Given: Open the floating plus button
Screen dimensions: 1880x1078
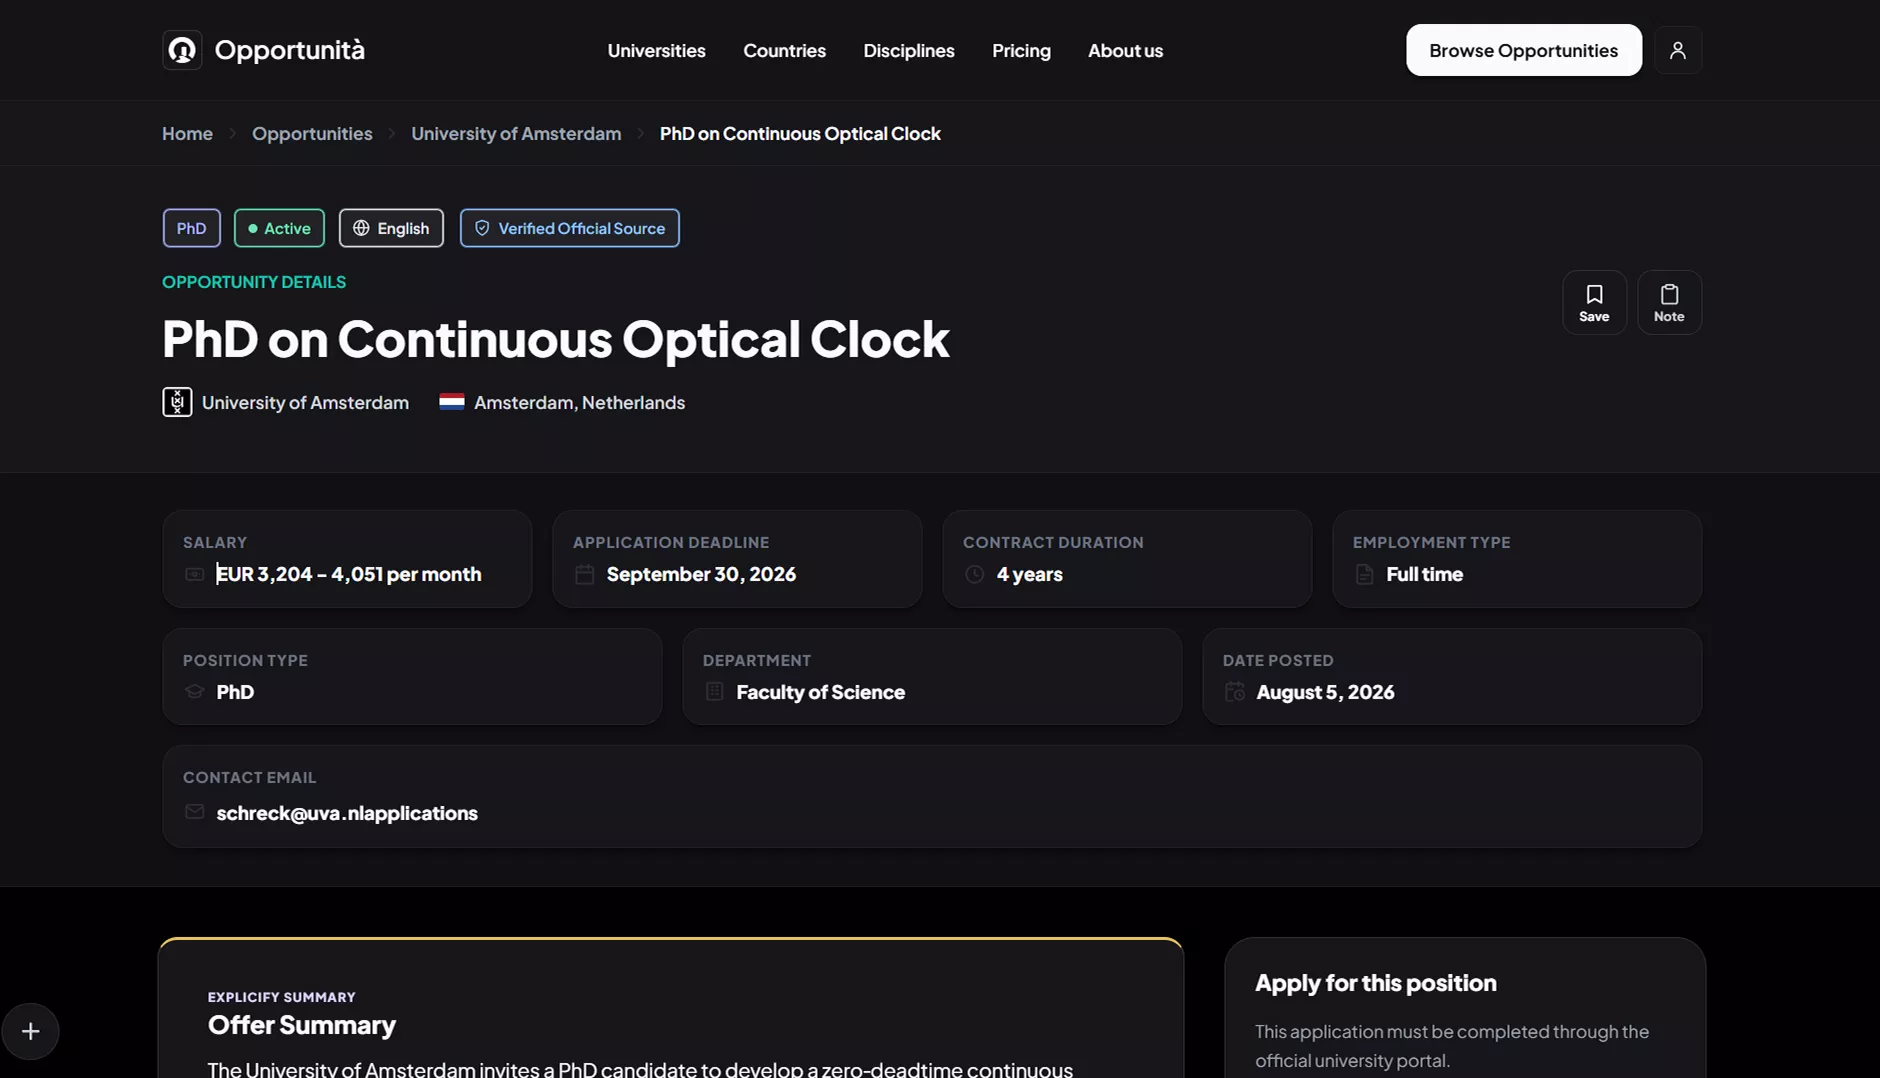Looking at the screenshot, I should (30, 1031).
